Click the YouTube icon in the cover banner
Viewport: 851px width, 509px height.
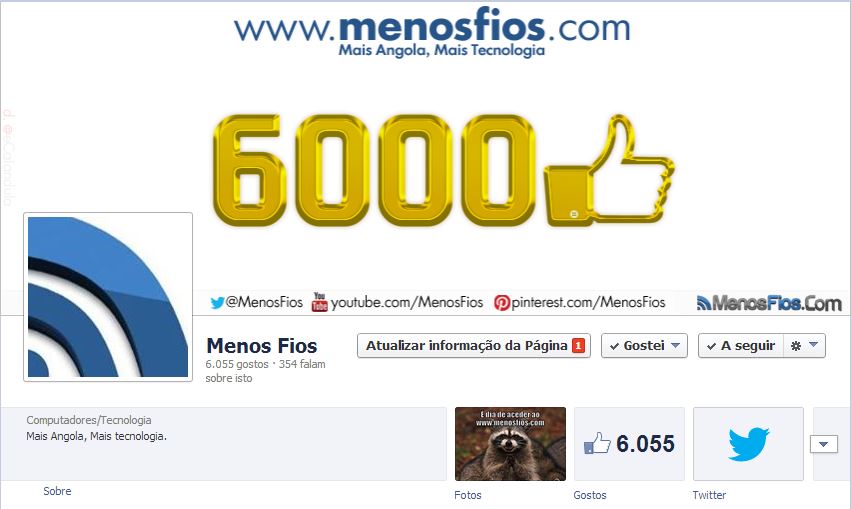pyautogui.click(x=320, y=302)
